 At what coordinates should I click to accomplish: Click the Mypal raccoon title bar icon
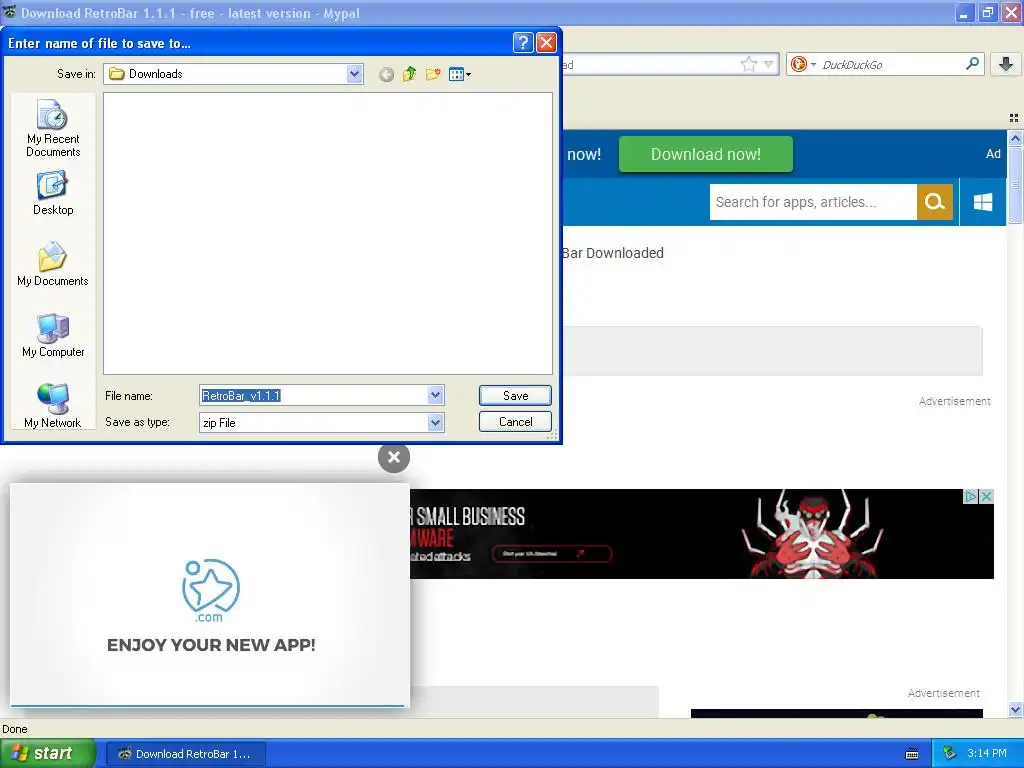click(x=9, y=12)
